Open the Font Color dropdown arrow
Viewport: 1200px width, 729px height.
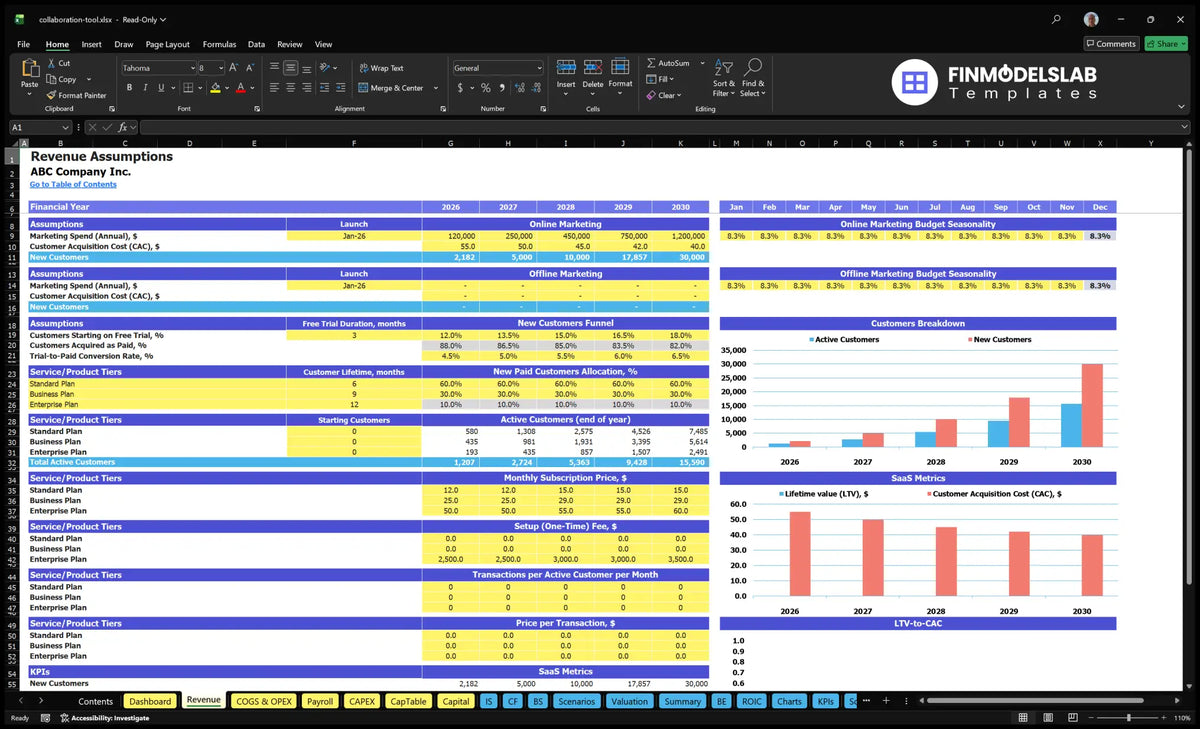251,88
